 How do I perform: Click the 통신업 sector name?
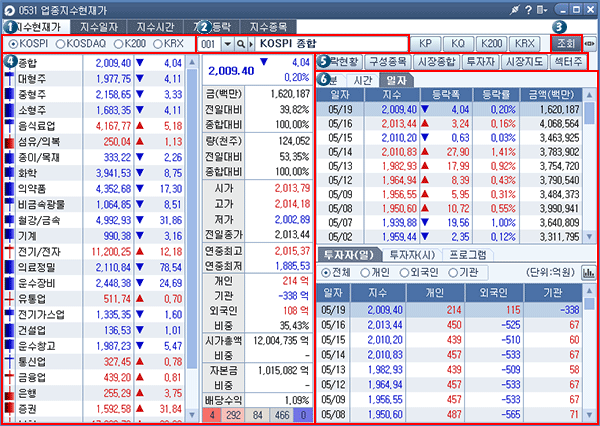31,362
